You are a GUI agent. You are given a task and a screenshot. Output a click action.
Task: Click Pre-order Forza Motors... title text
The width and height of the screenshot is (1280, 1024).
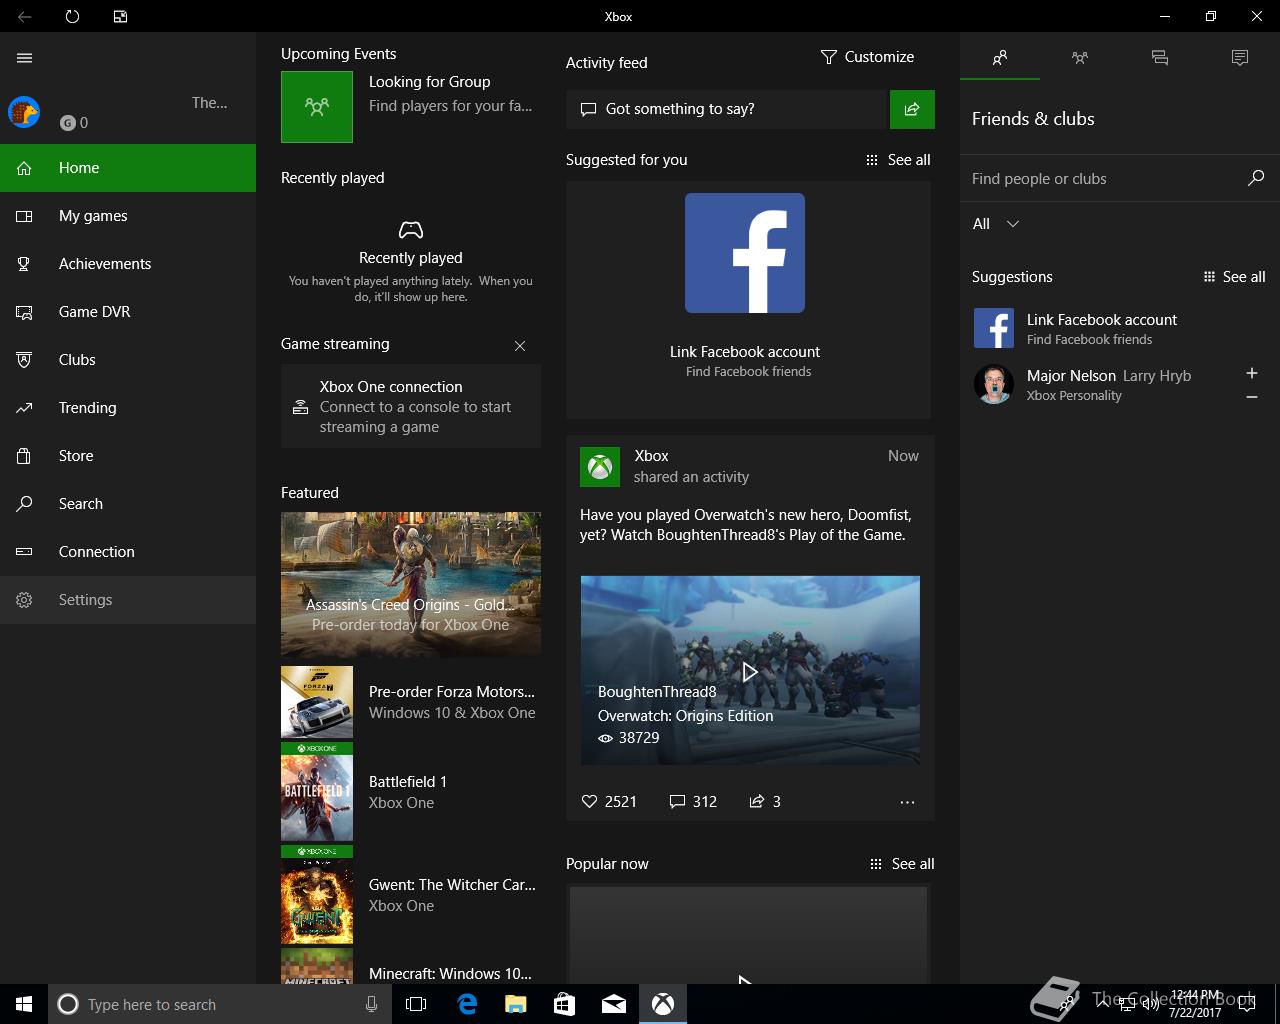tap(452, 691)
